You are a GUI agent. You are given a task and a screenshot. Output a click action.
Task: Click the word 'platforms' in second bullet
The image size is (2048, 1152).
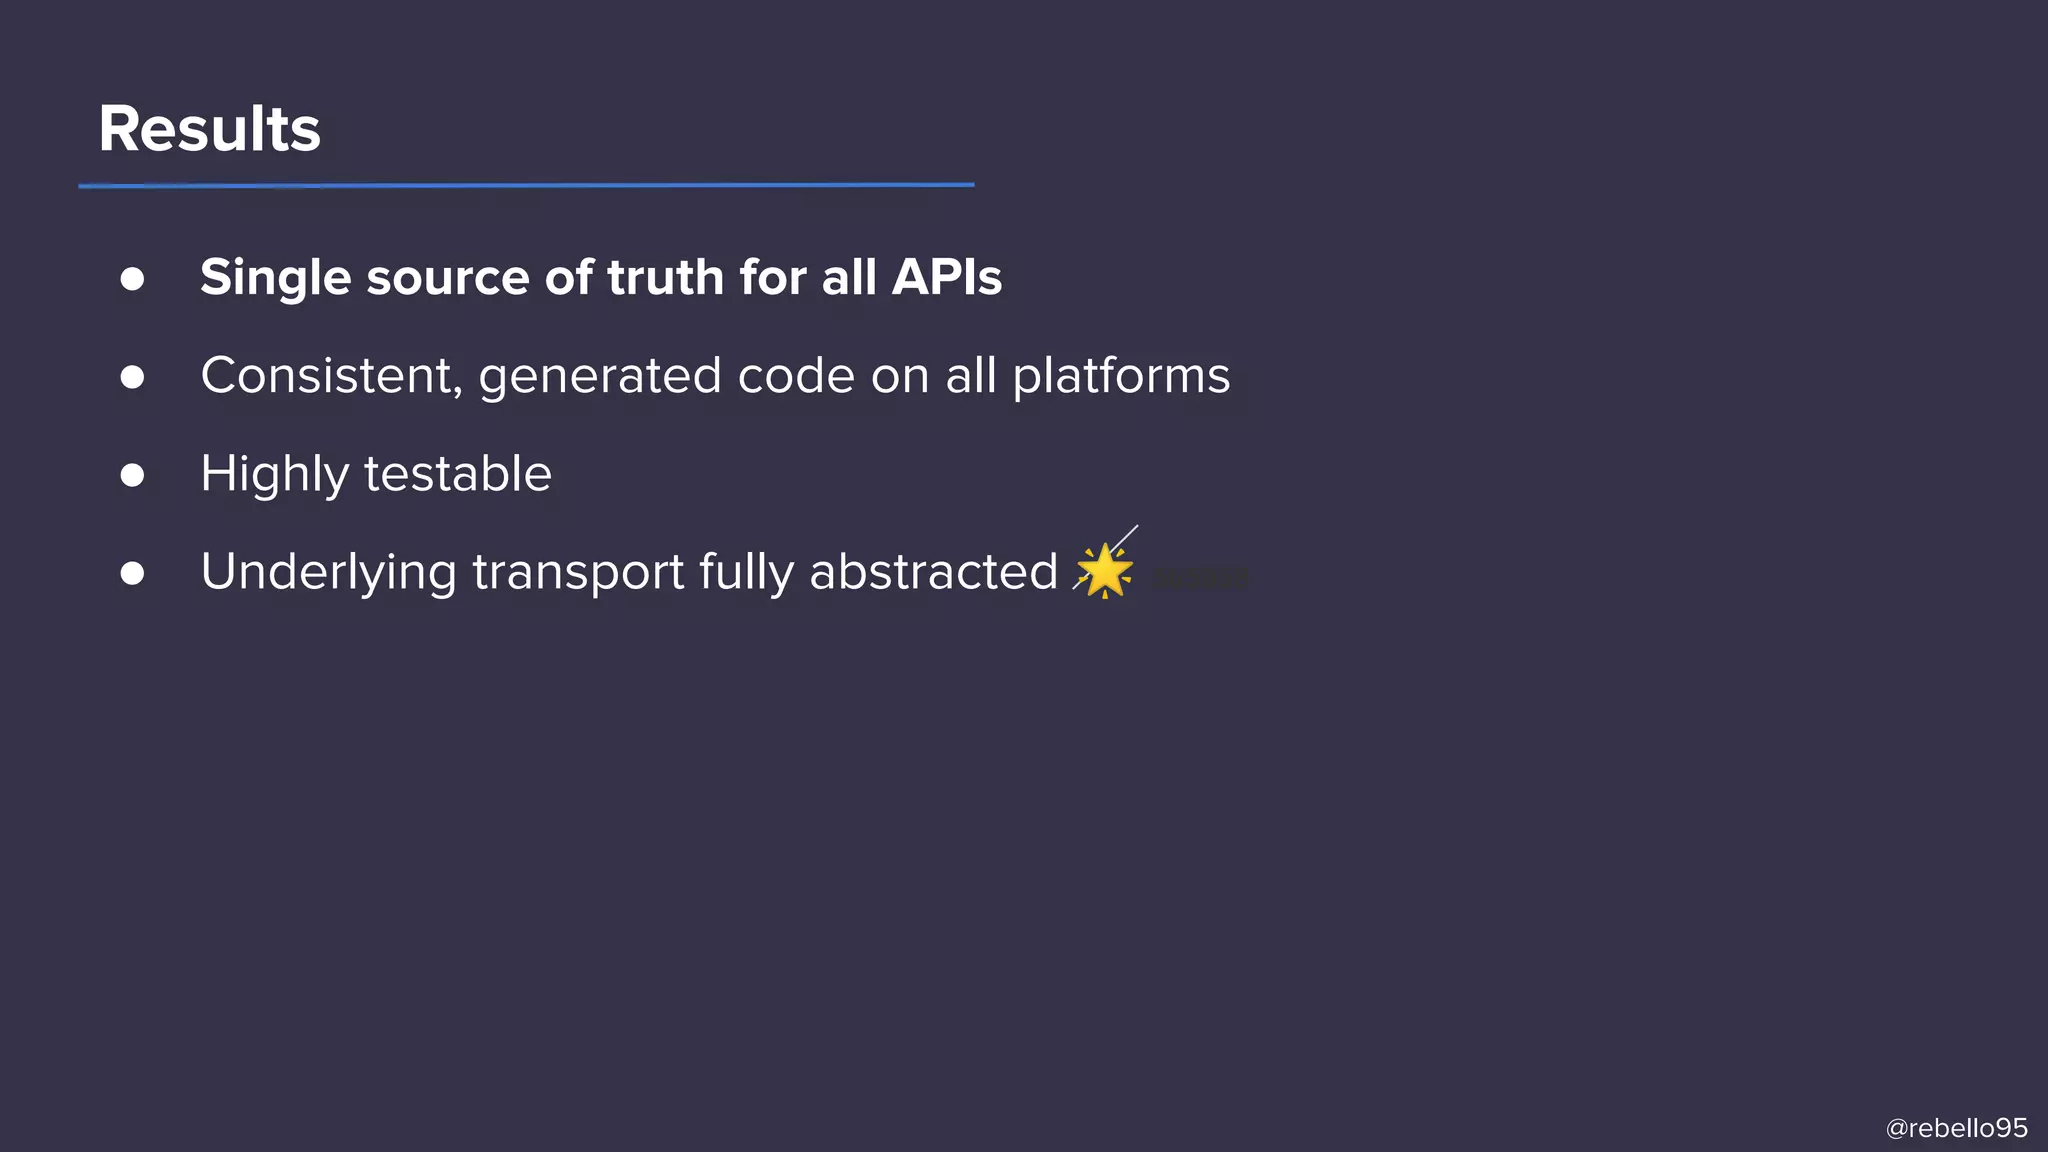click(x=1121, y=377)
